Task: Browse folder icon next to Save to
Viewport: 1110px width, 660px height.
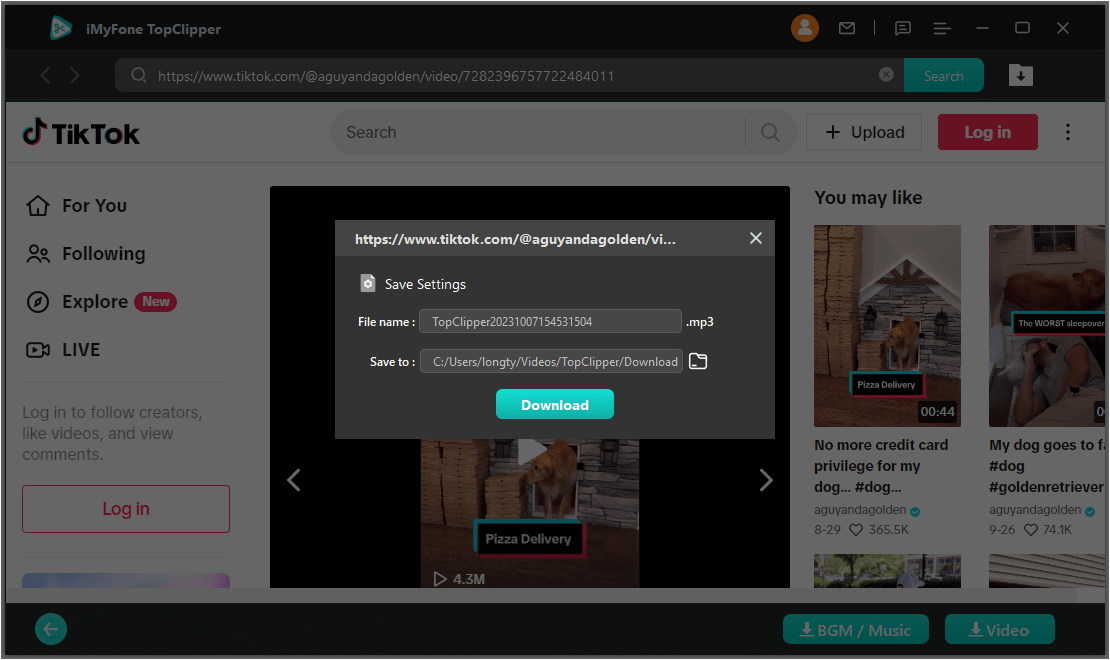Action: coord(698,361)
